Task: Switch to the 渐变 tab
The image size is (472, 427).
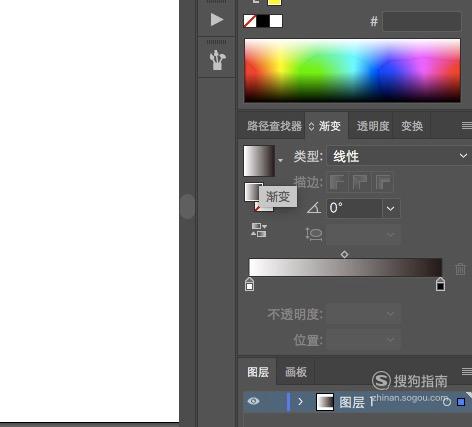Action: click(x=330, y=126)
